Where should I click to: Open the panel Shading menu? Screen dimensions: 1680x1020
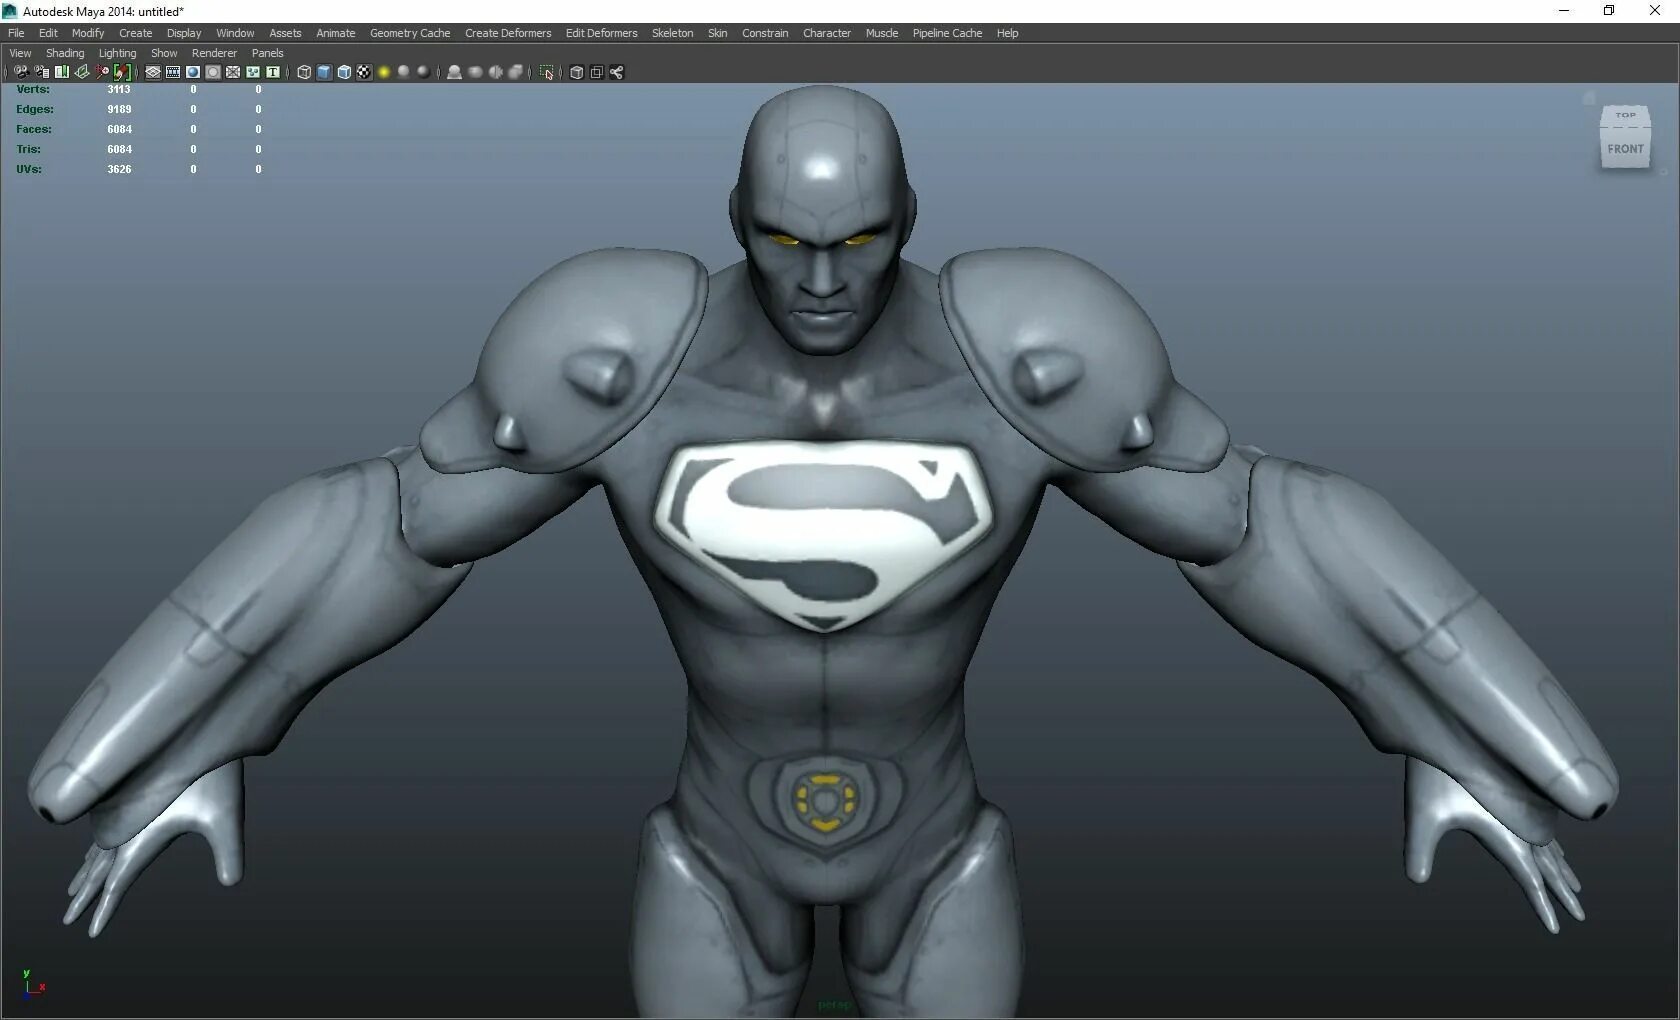tap(65, 53)
